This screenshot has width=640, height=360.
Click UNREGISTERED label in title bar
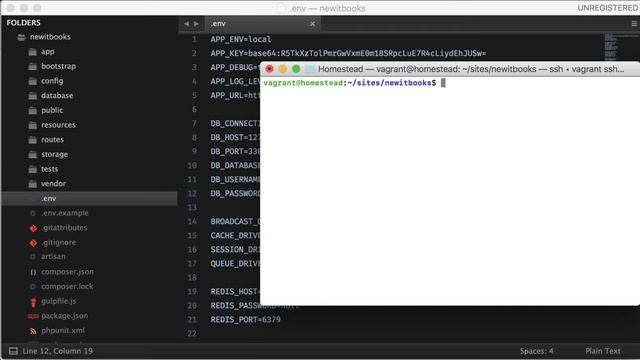pyautogui.click(x=607, y=8)
